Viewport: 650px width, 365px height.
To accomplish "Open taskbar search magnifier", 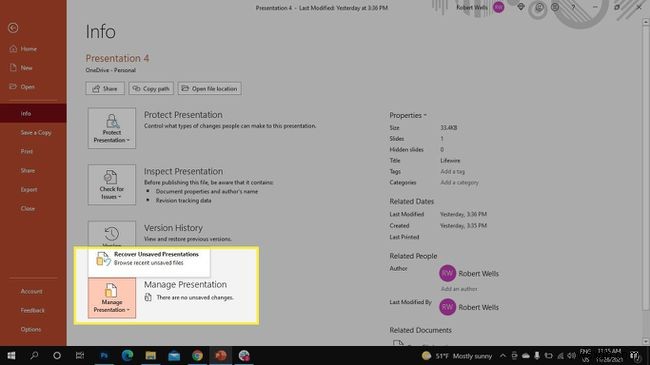I will (34, 355).
